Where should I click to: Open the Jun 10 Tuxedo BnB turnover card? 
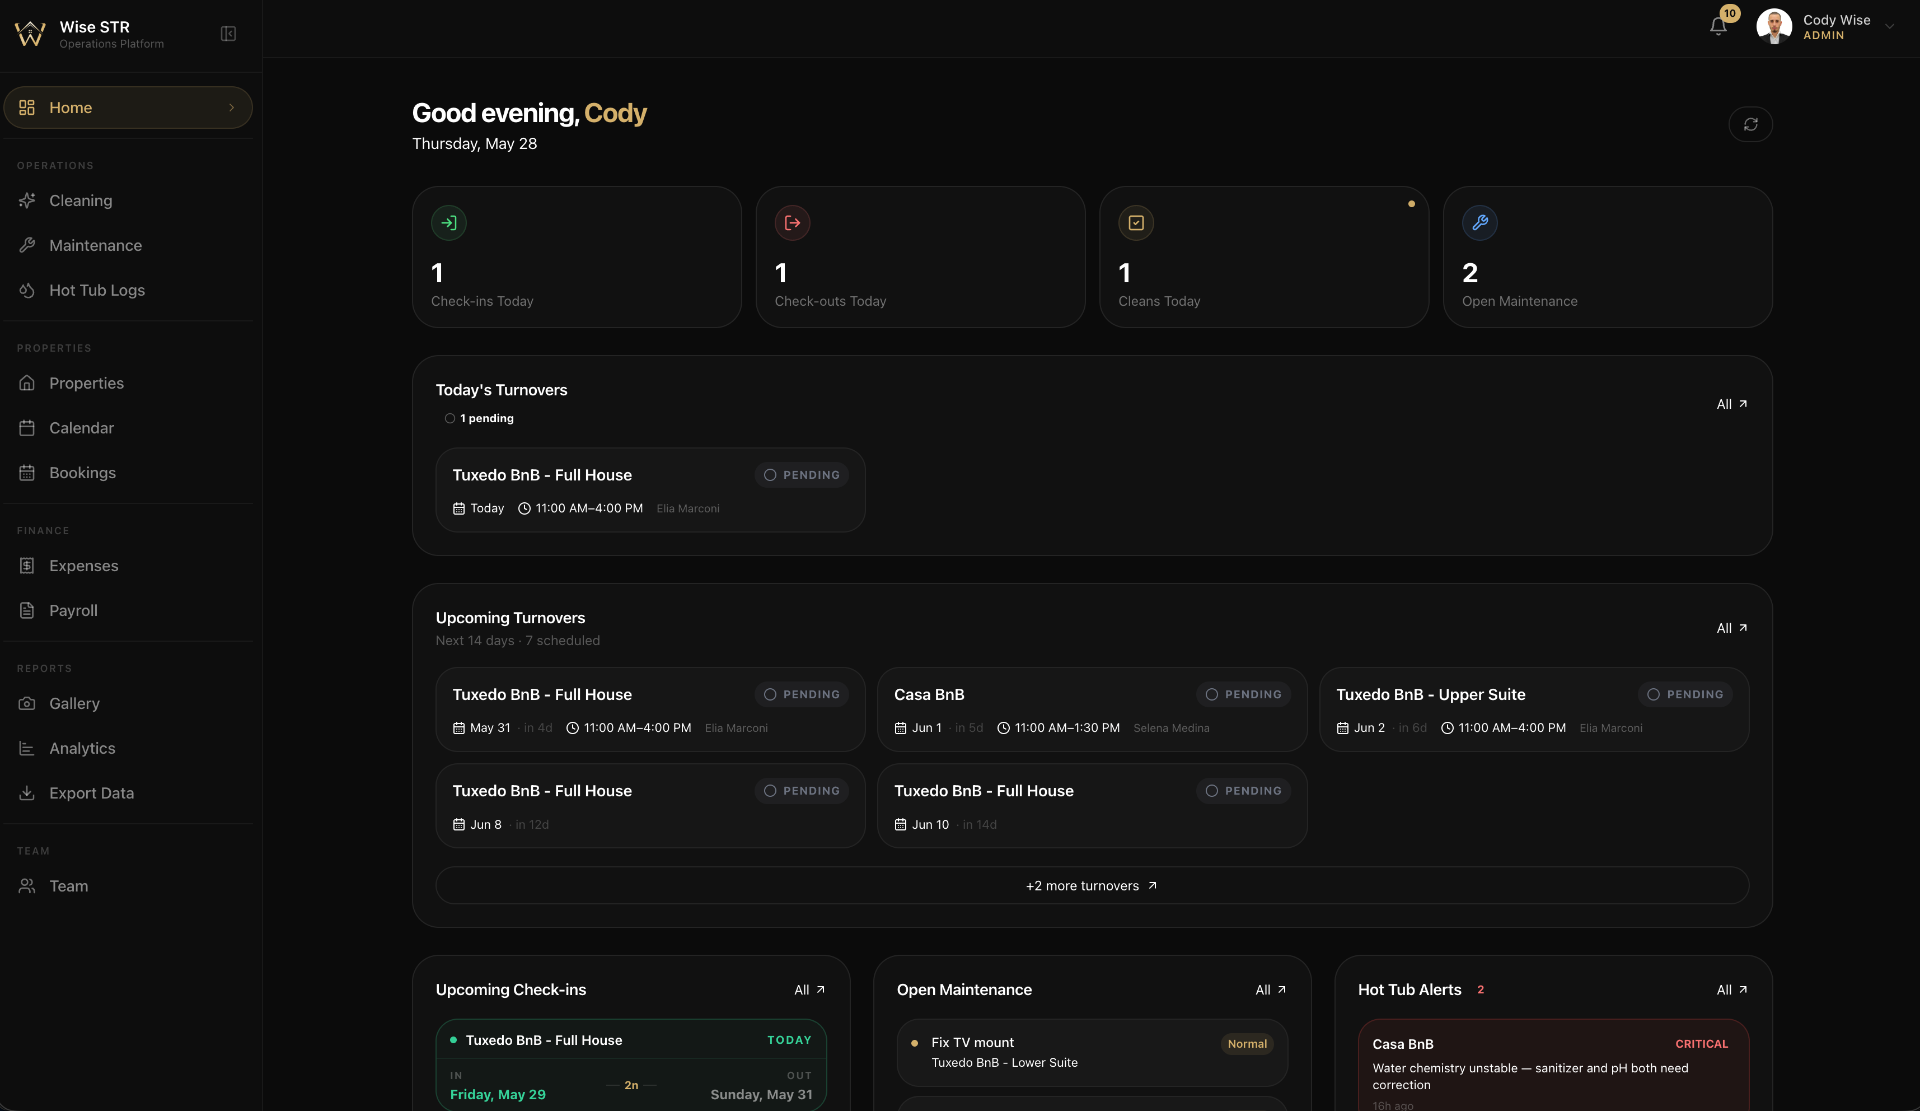tap(1092, 806)
